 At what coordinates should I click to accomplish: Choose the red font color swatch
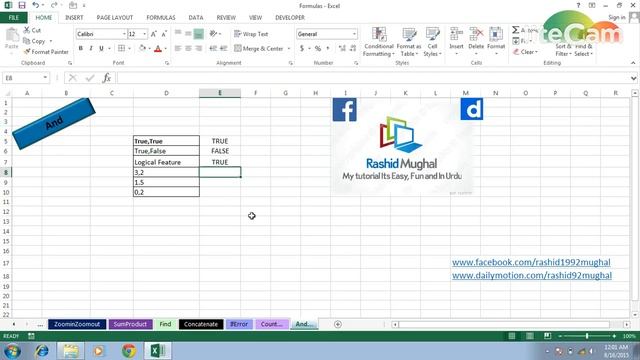click(x=158, y=49)
